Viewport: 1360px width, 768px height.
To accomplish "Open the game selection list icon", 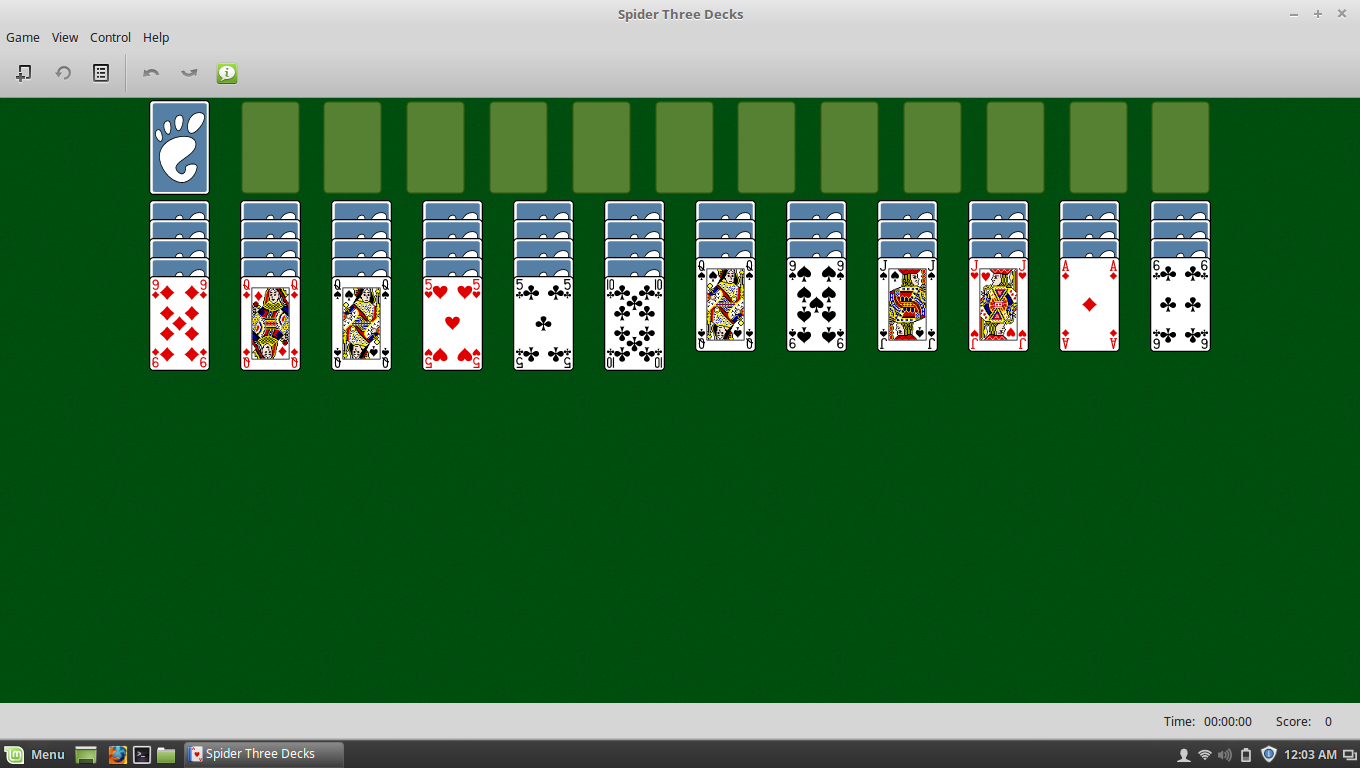I will (100, 72).
